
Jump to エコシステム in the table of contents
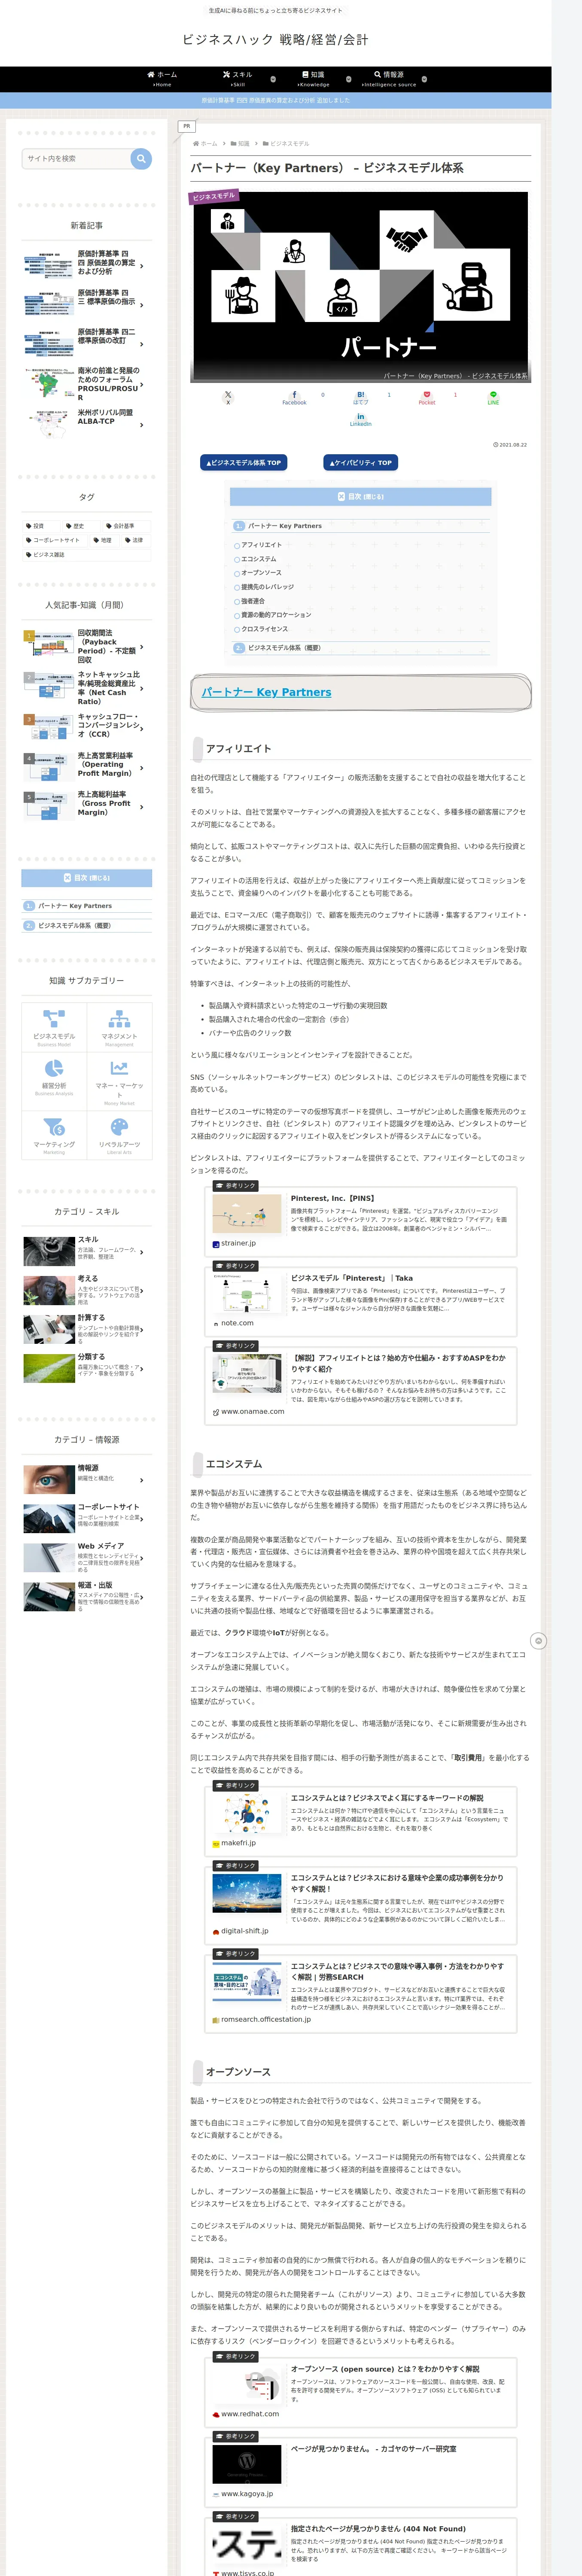(258, 559)
